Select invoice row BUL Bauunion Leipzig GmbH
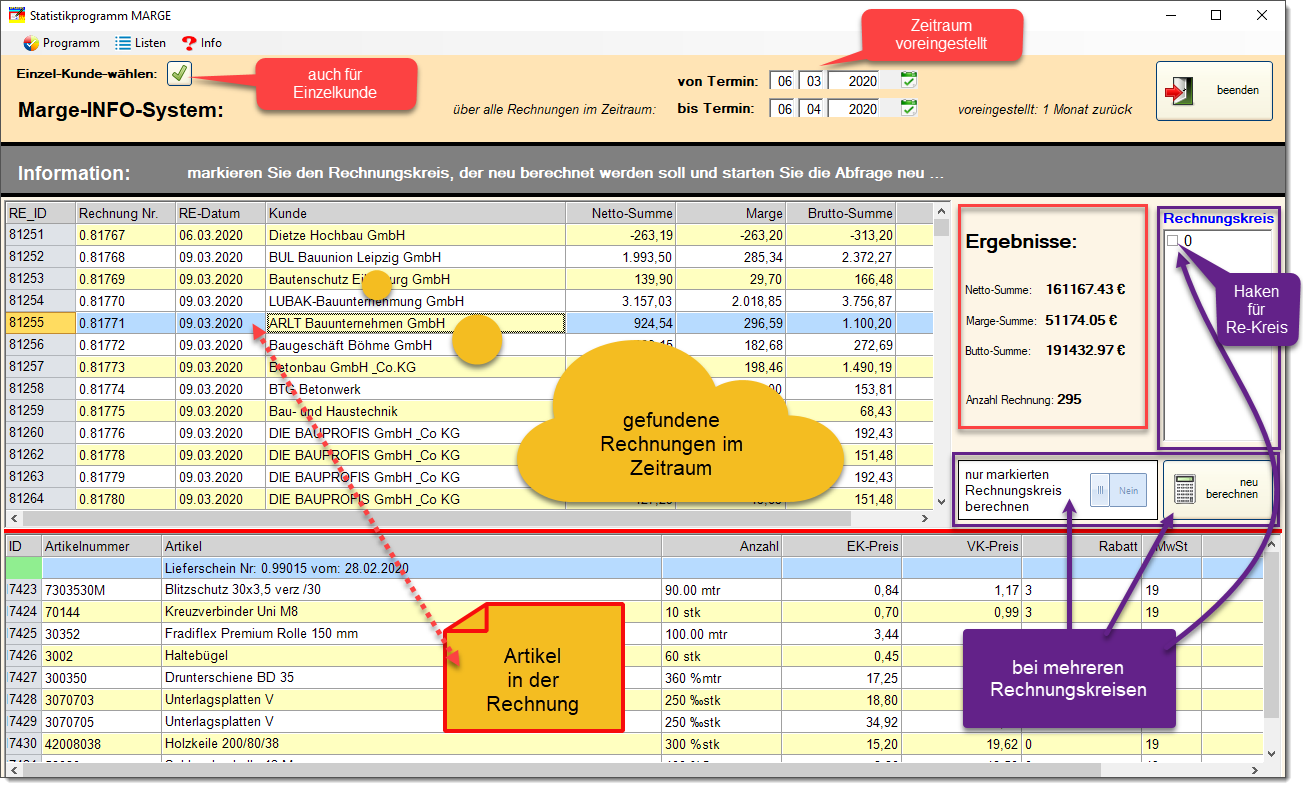The width and height of the screenshot is (1303, 788). point(468,257)
